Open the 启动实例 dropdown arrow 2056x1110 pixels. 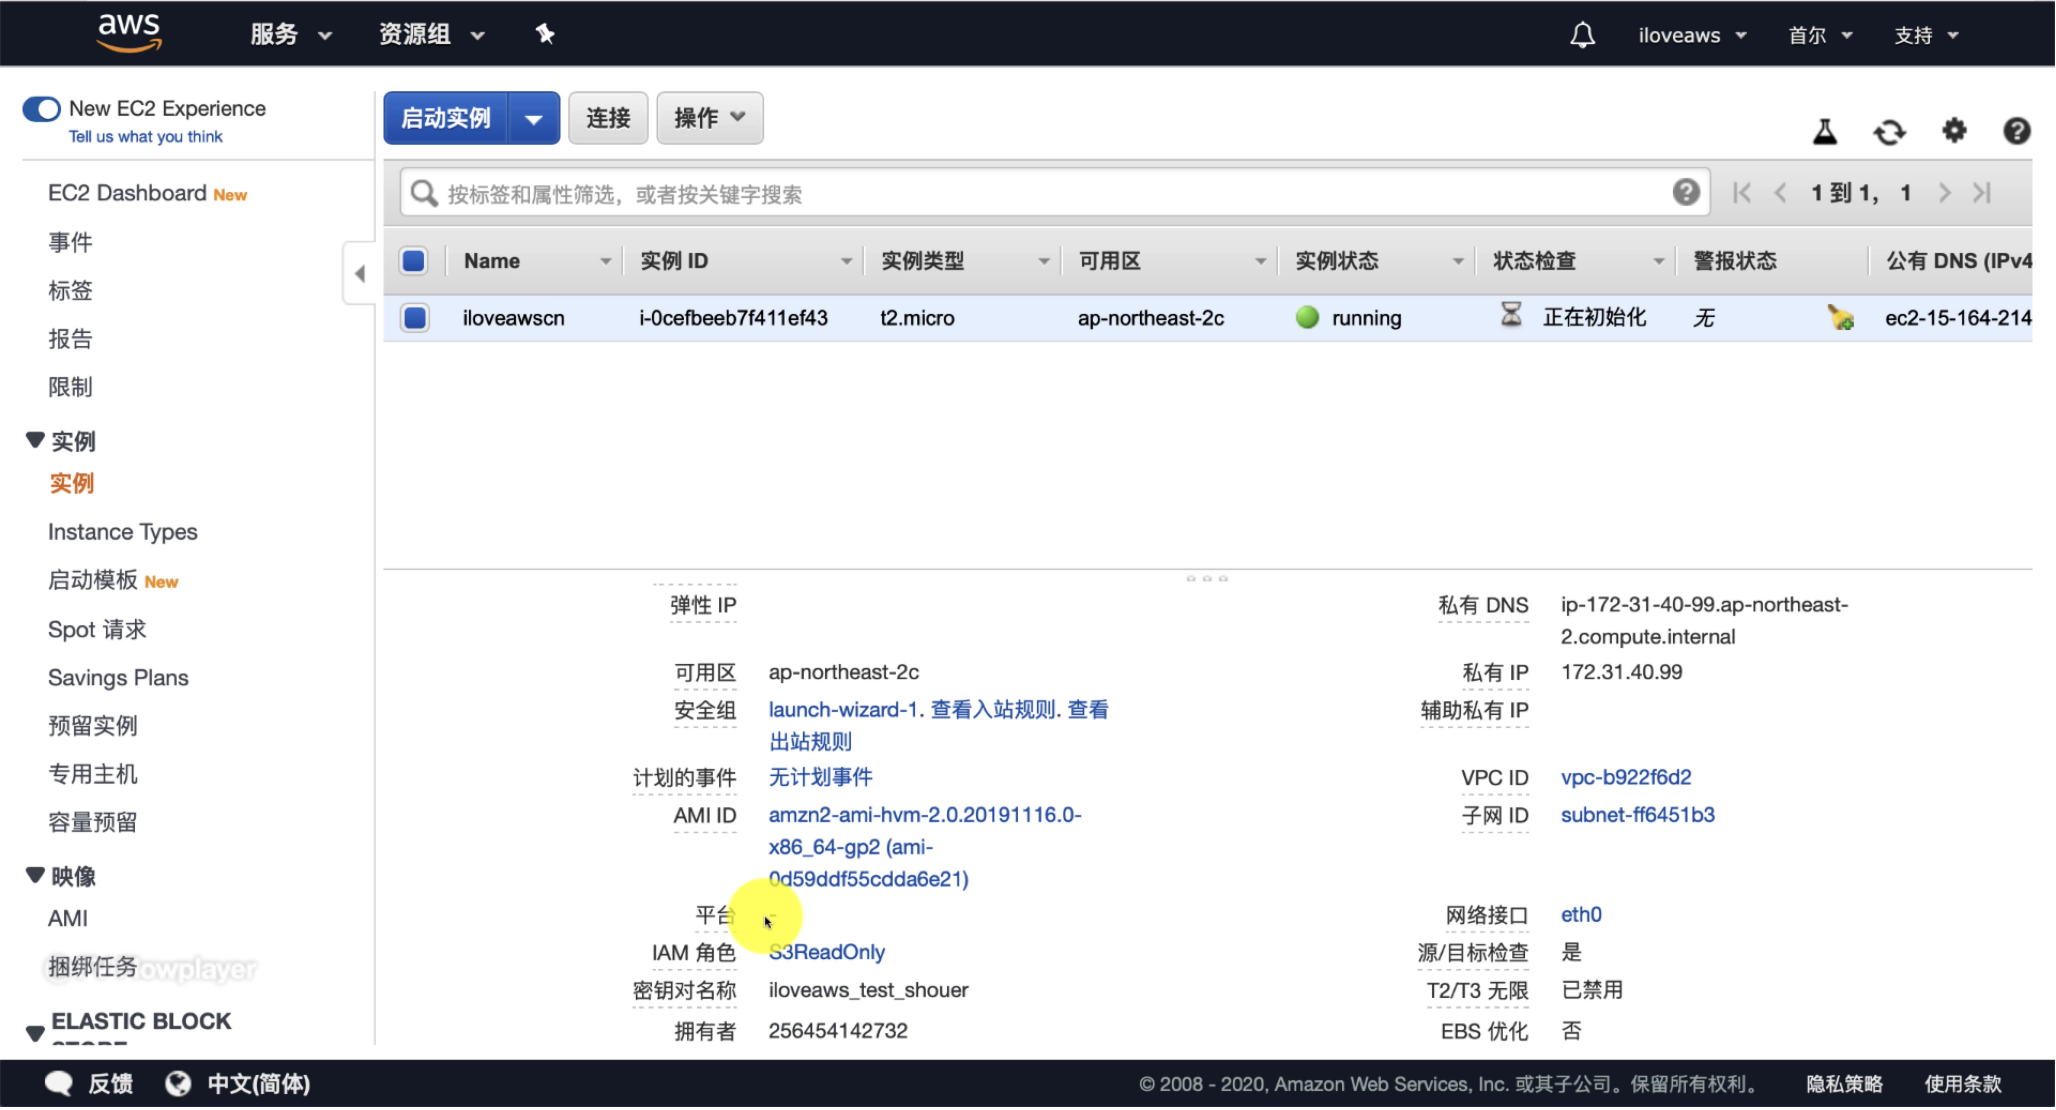(534, 118)
